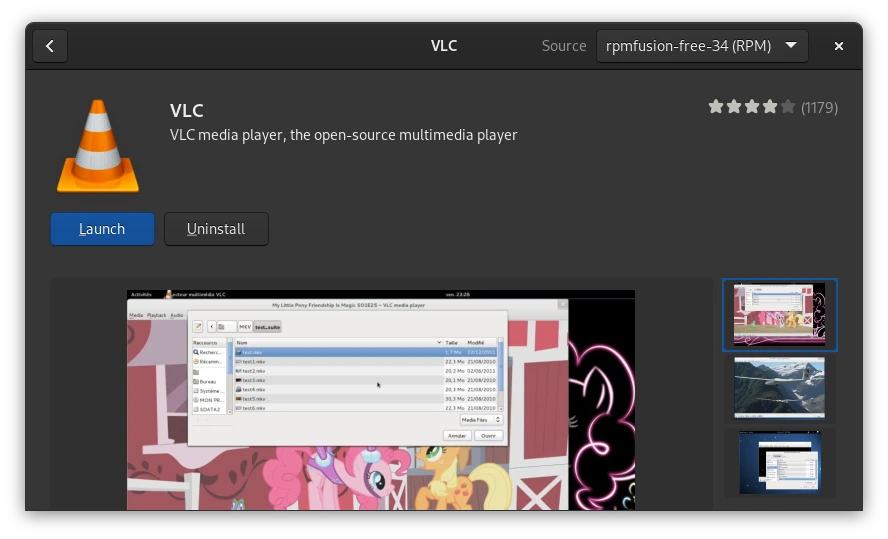Launch VLC with the blue button
Image resolution: width=888 pixels, height=539 pixels.
pos(102,229)
